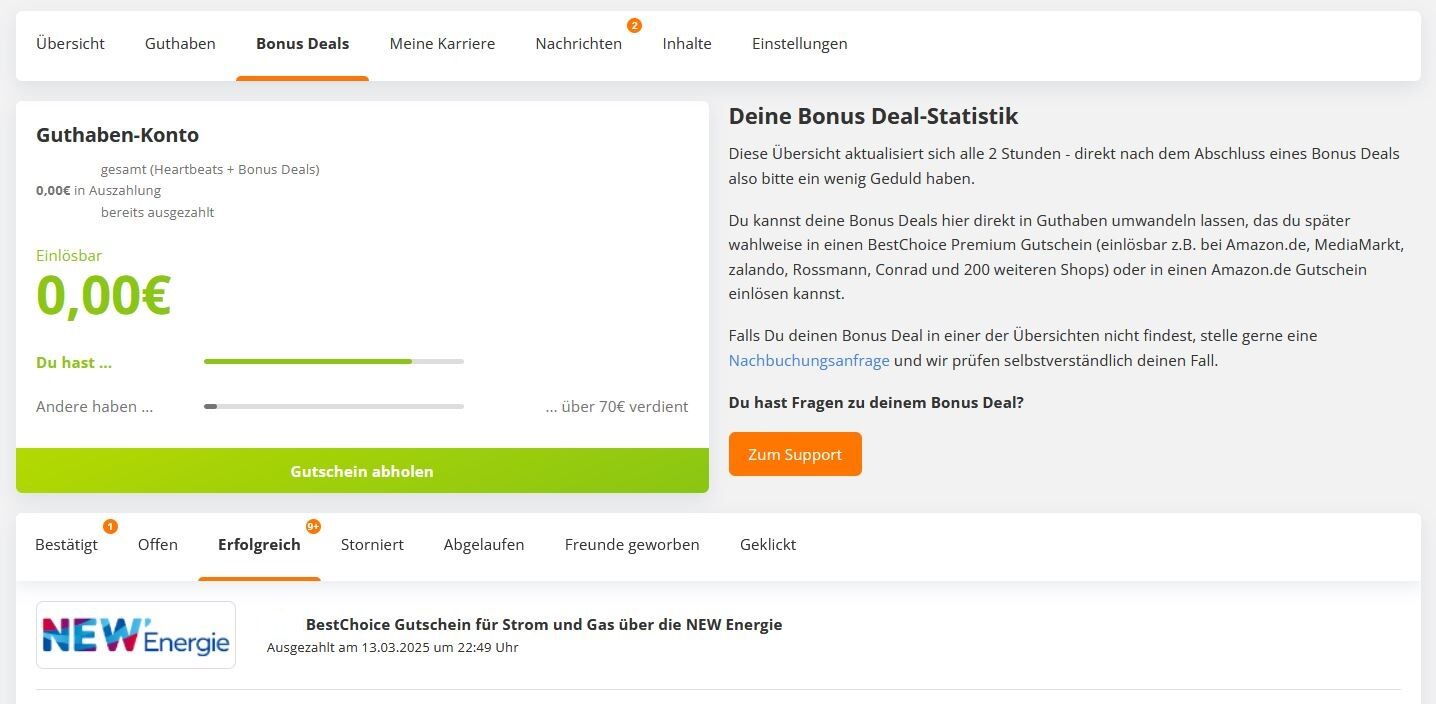
Task: Click the Zum Support button
Action: pyautogui.click(x=795, y=454)
